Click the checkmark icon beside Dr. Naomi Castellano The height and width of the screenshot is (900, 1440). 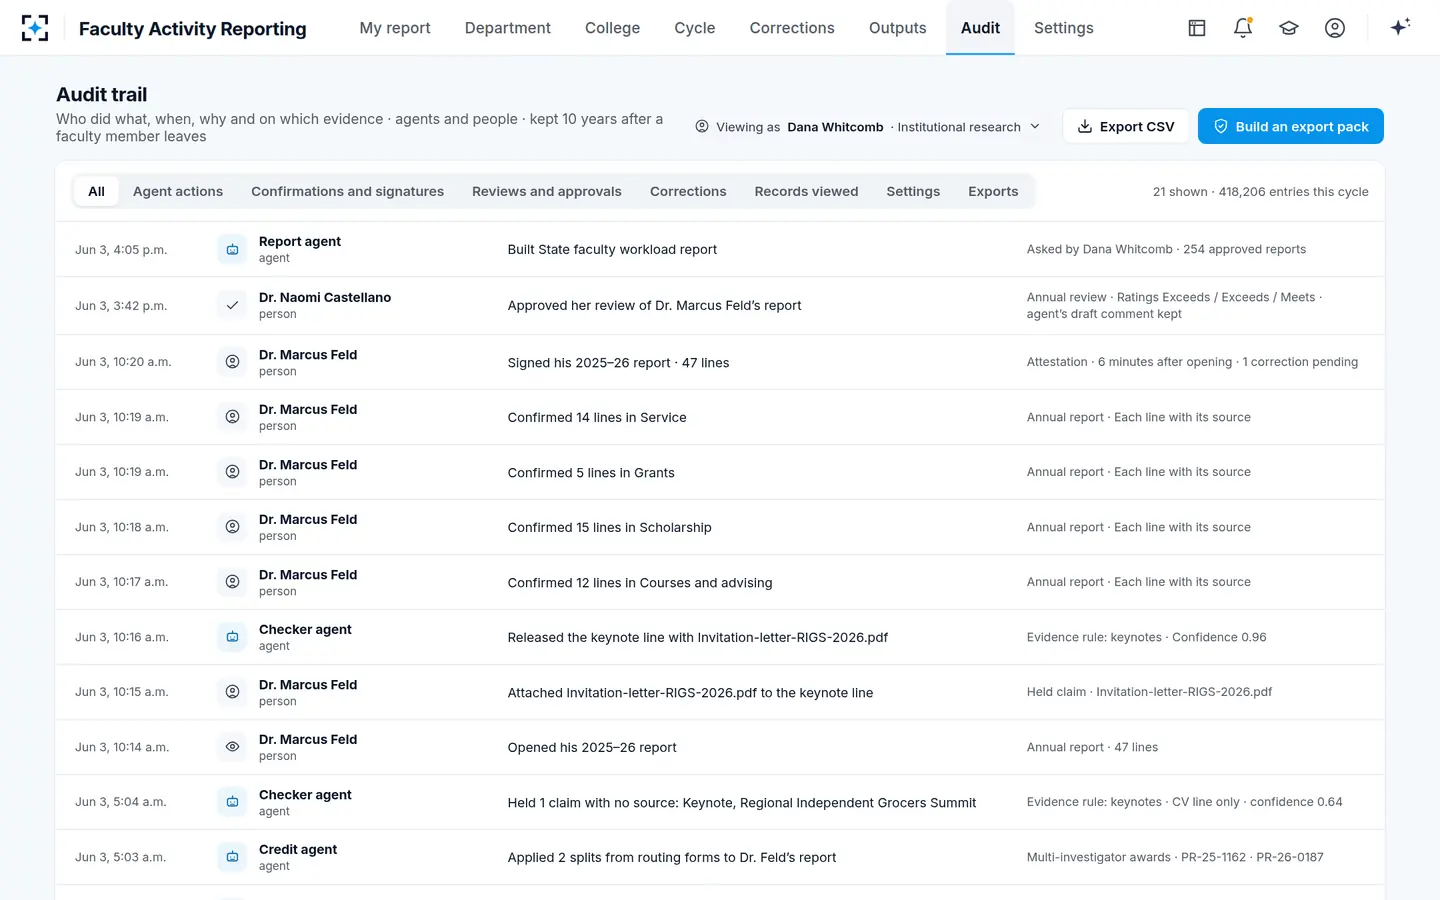pyautogui.click(x=232, y=305)
